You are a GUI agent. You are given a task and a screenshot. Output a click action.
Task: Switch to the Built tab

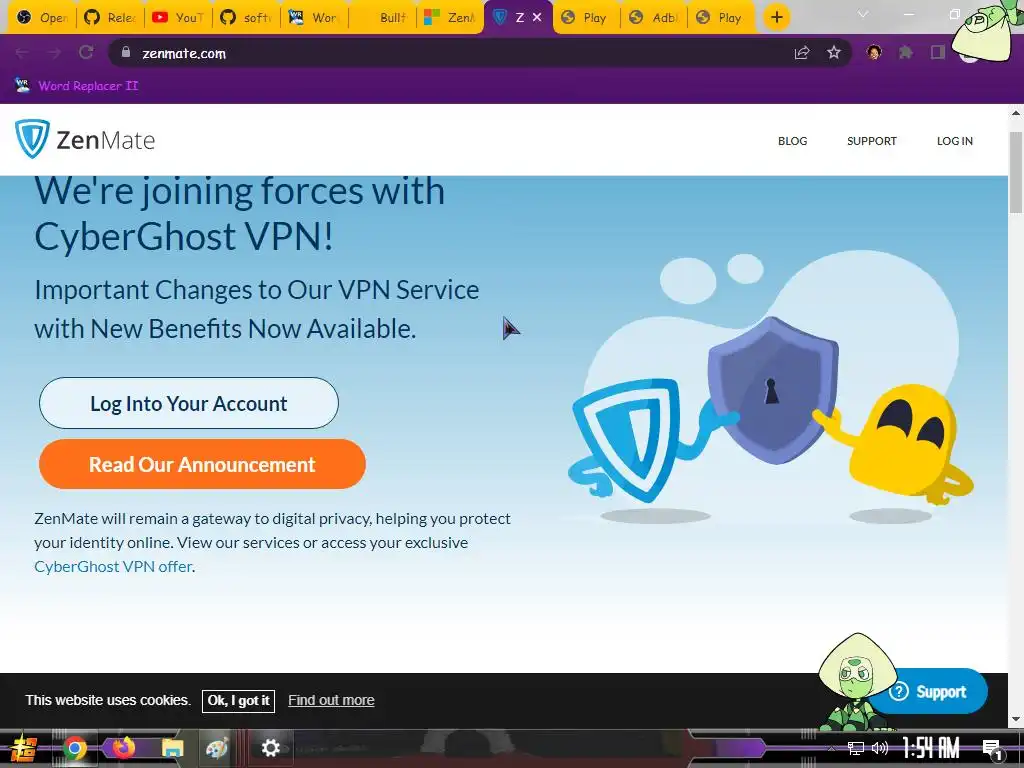click(x=381, y=18)
